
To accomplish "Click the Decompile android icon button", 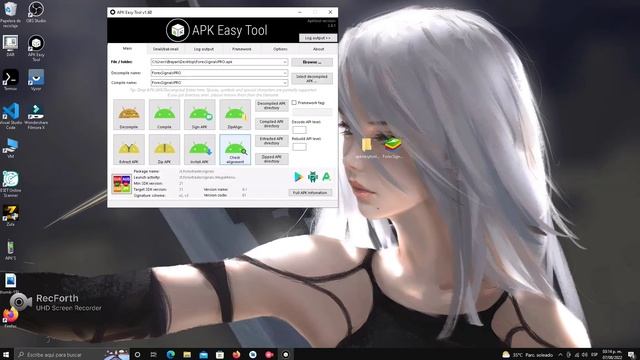I will pyautogui.click(x=129, y=115).
